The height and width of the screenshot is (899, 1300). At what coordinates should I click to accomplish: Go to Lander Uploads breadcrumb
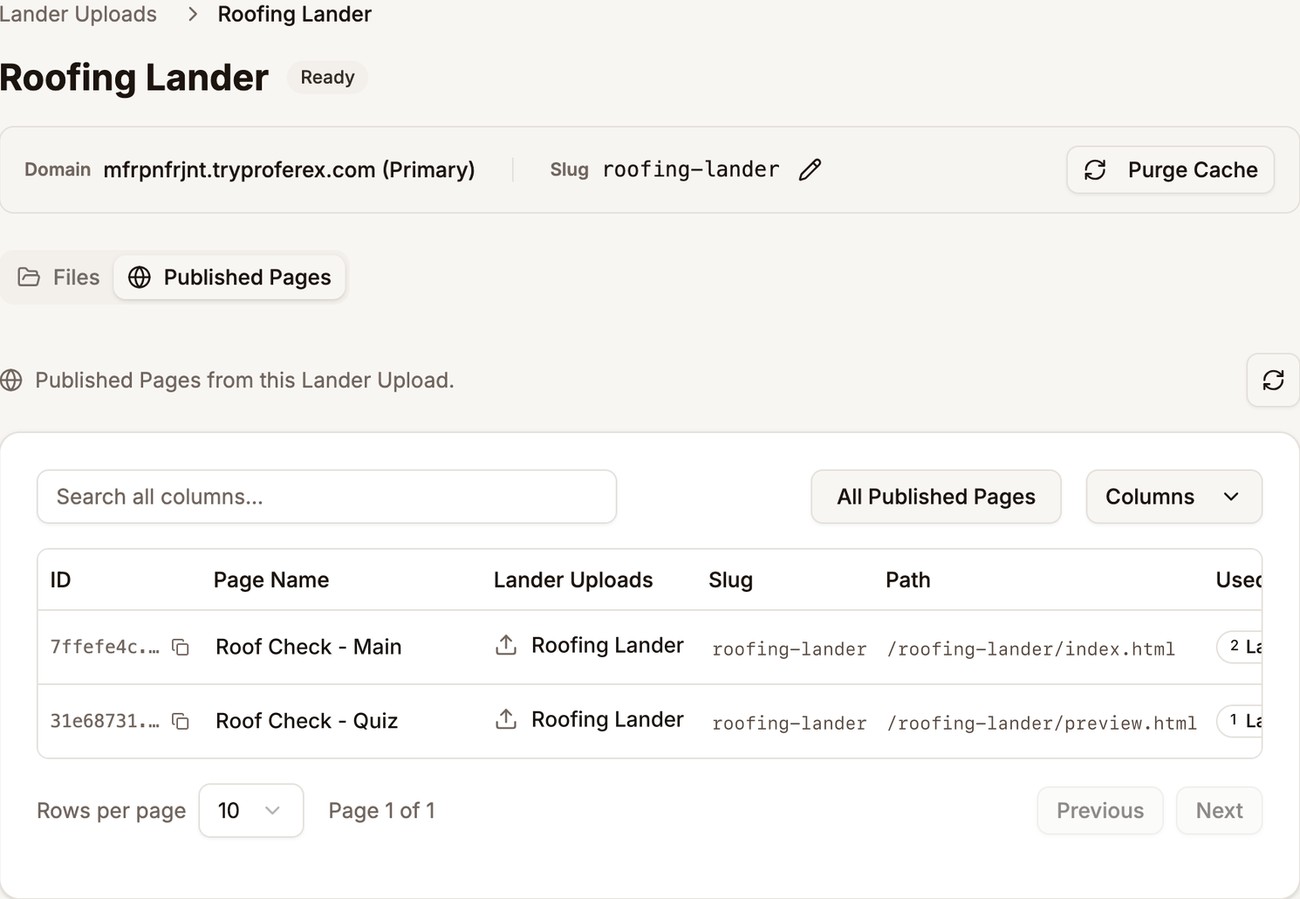click(78, 15)
